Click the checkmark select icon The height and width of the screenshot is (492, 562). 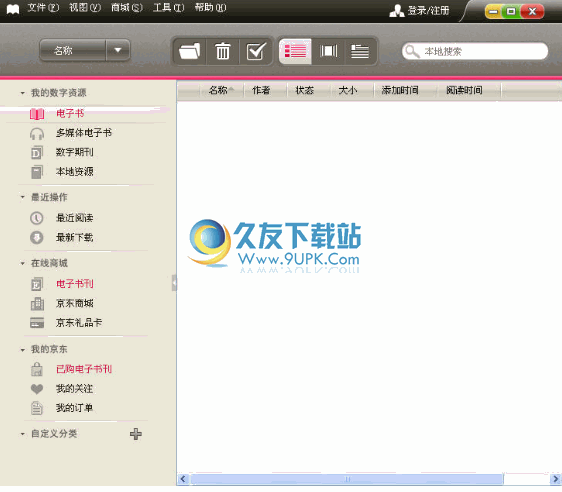256,51
